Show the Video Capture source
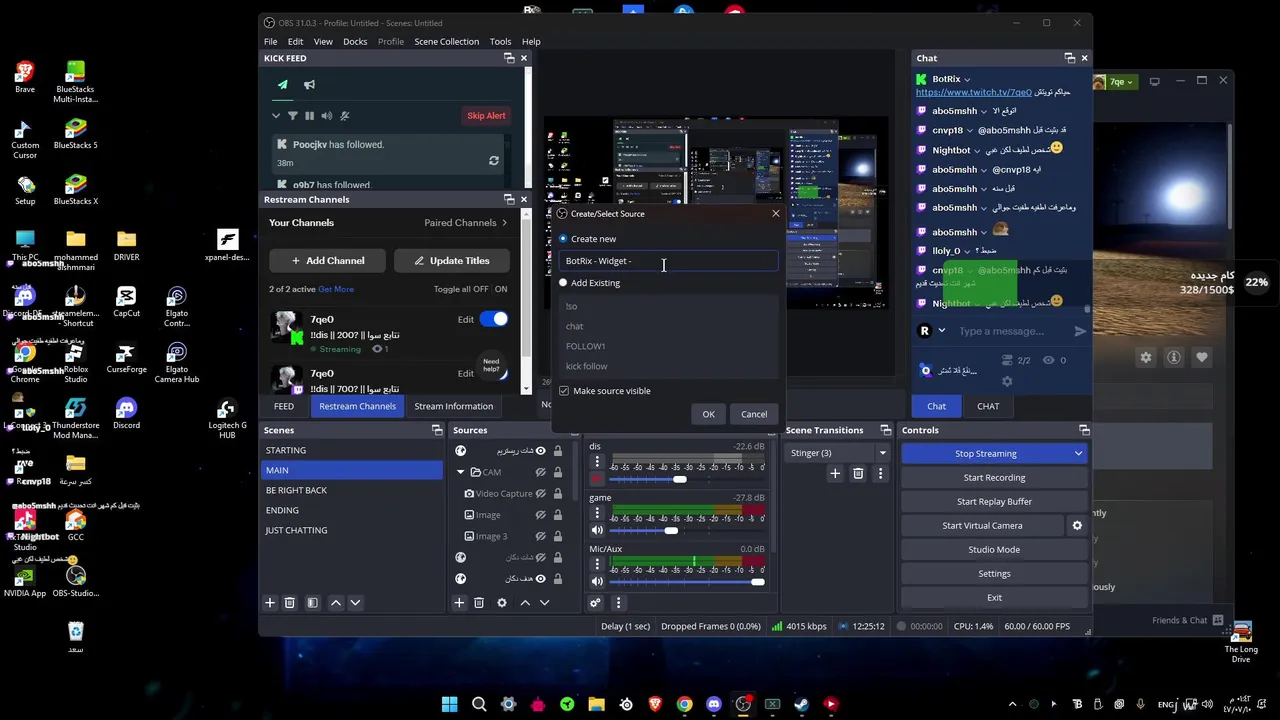The height and width of the screenshot is (720, 1280). click(540, 494)
